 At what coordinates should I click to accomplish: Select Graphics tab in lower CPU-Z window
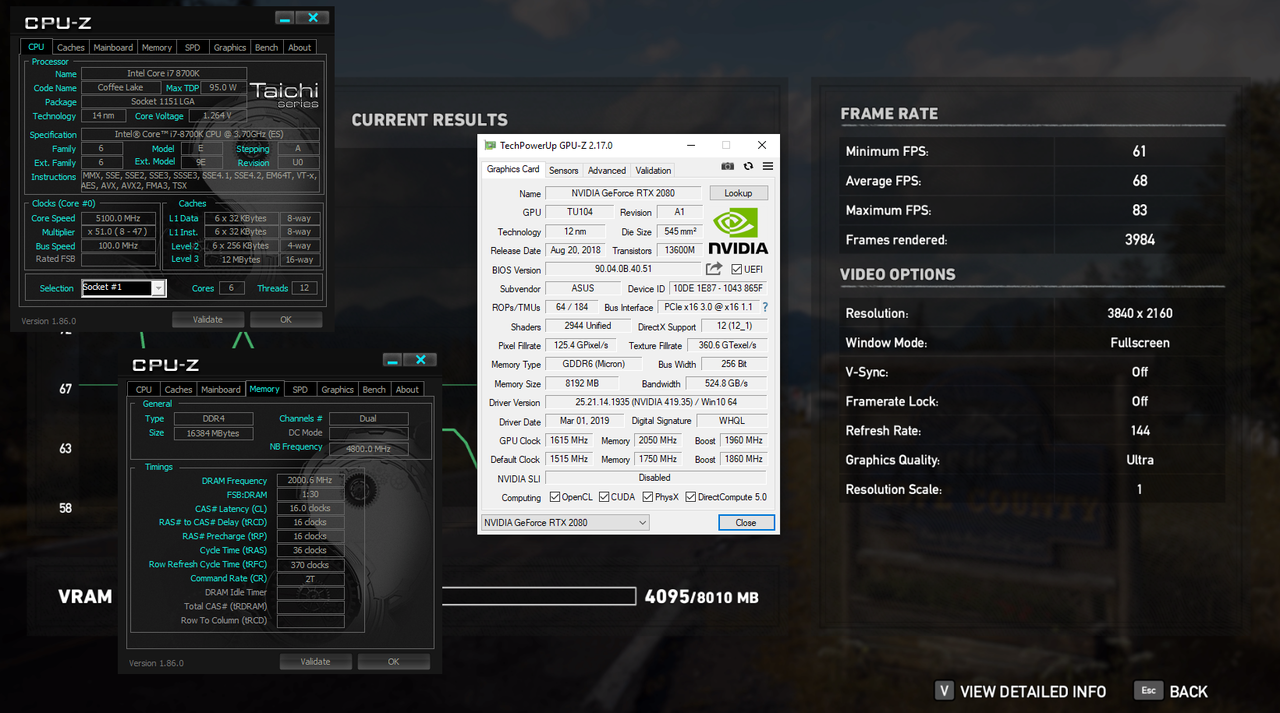click(337, 389)
